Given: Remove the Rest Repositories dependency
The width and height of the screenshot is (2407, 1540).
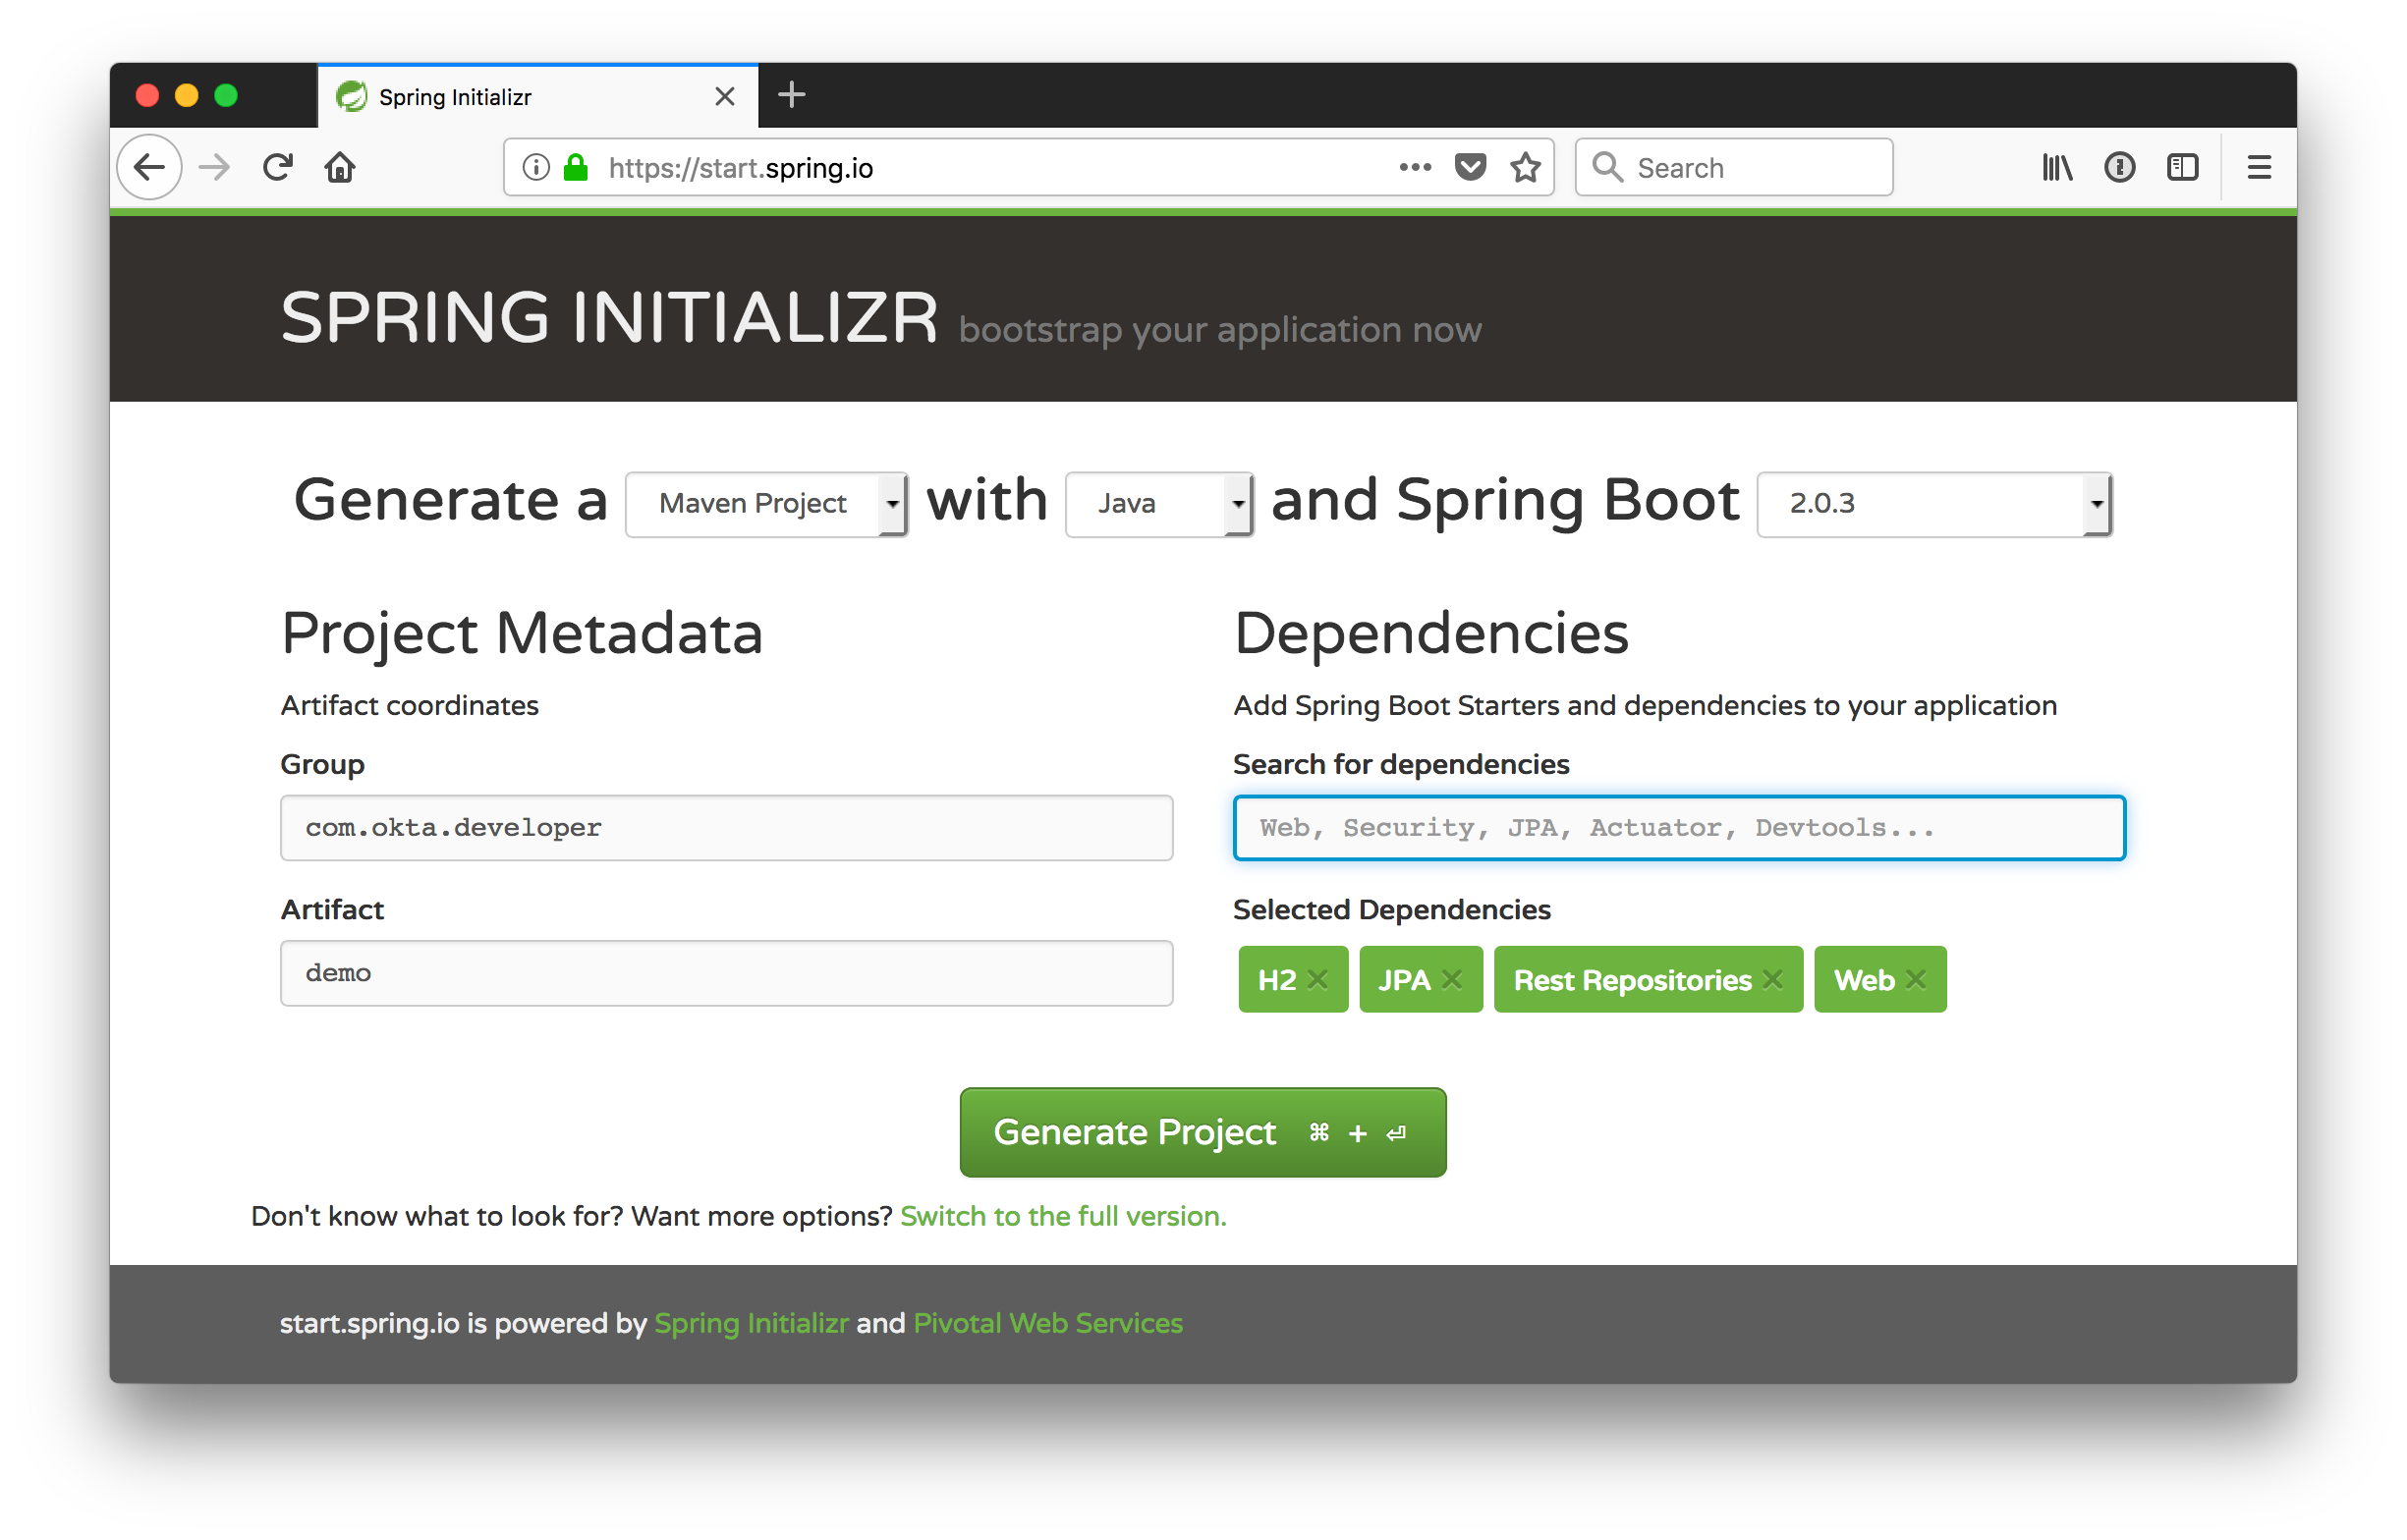Looking at the screenshot, I should 1773,980.
